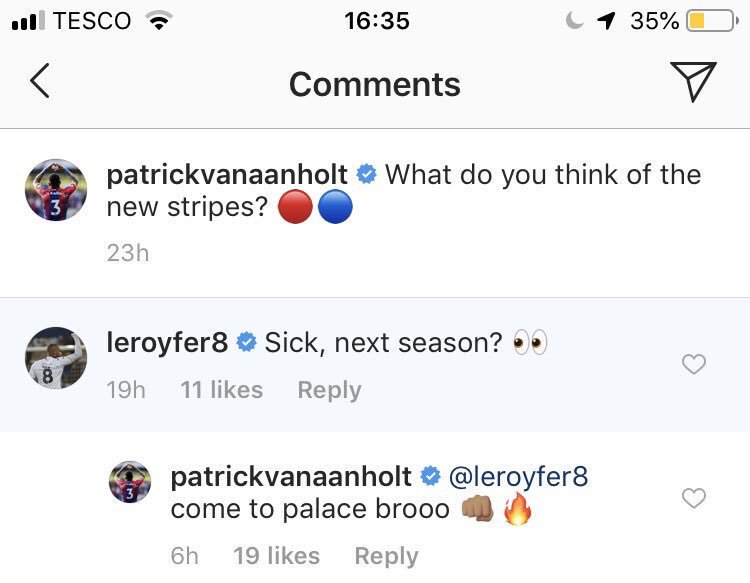
Task: Tap the red circle emoji in caption
Action: click(x=297, y=209)
